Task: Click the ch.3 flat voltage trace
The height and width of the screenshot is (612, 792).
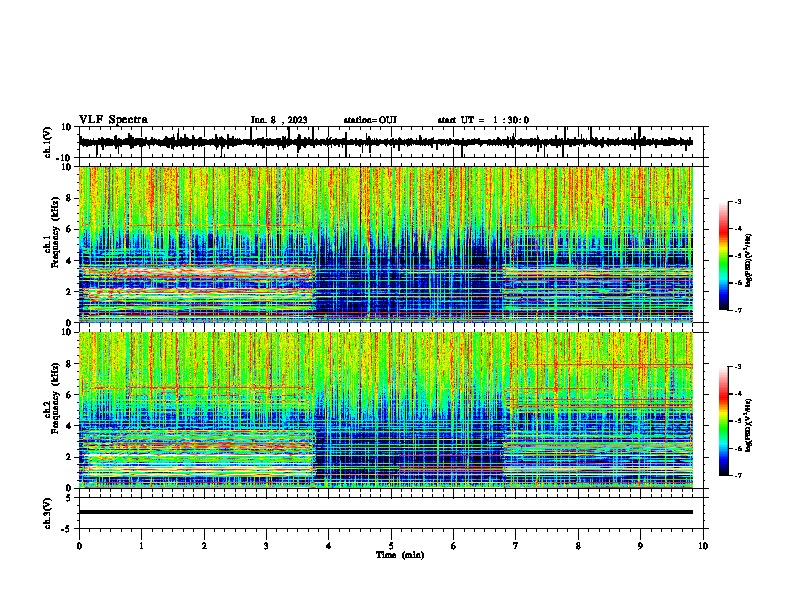Action: tap(386, 512)
